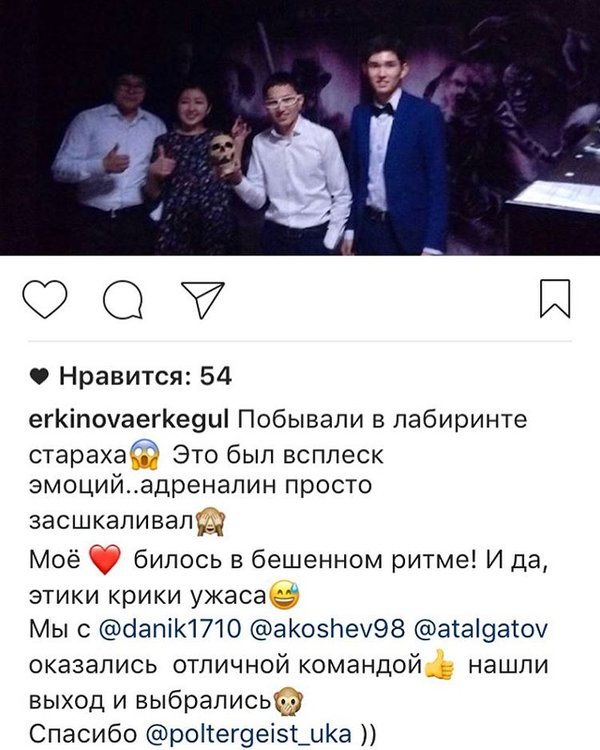600x750 pixels.
Task: View the list of 54 likes
Action: coord(145,376)
